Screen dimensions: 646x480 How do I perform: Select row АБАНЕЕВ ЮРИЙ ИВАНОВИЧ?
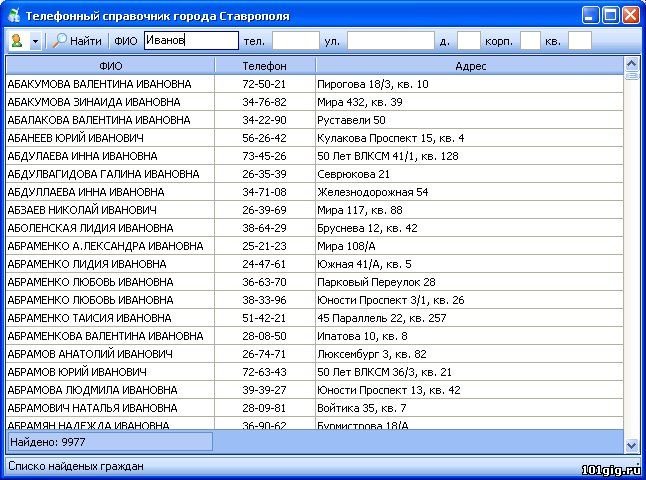pos(315,138)
